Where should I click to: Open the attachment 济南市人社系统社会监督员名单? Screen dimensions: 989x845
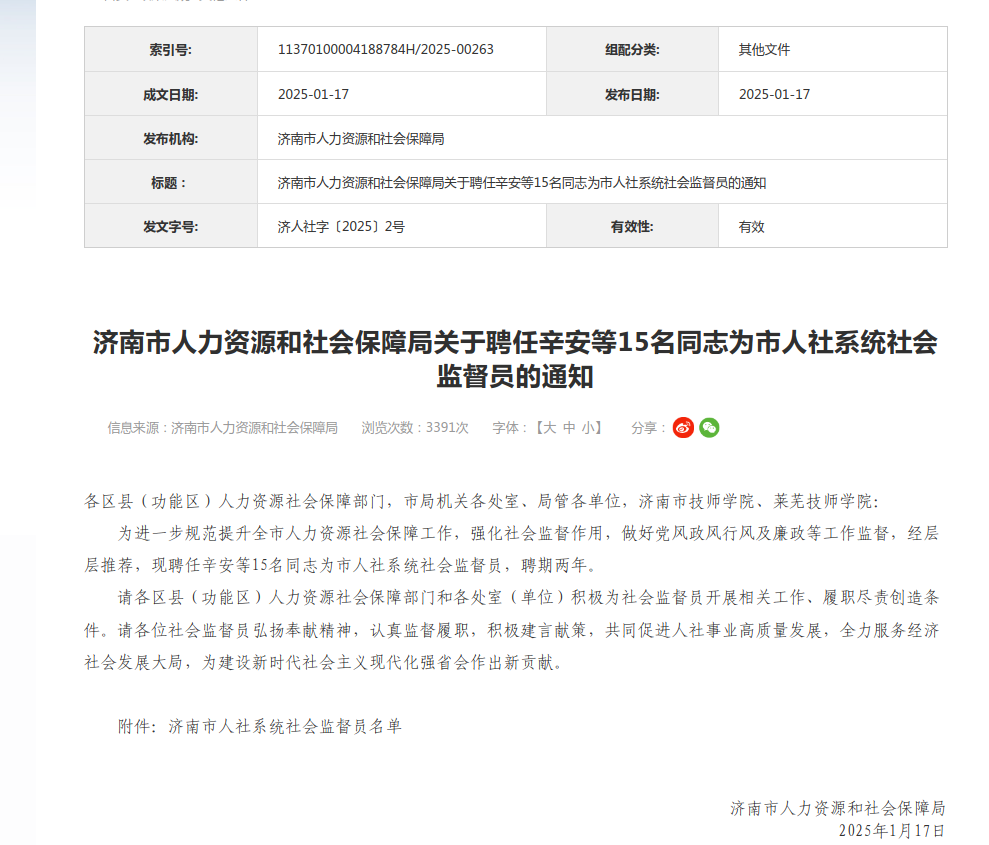point(284,727)
